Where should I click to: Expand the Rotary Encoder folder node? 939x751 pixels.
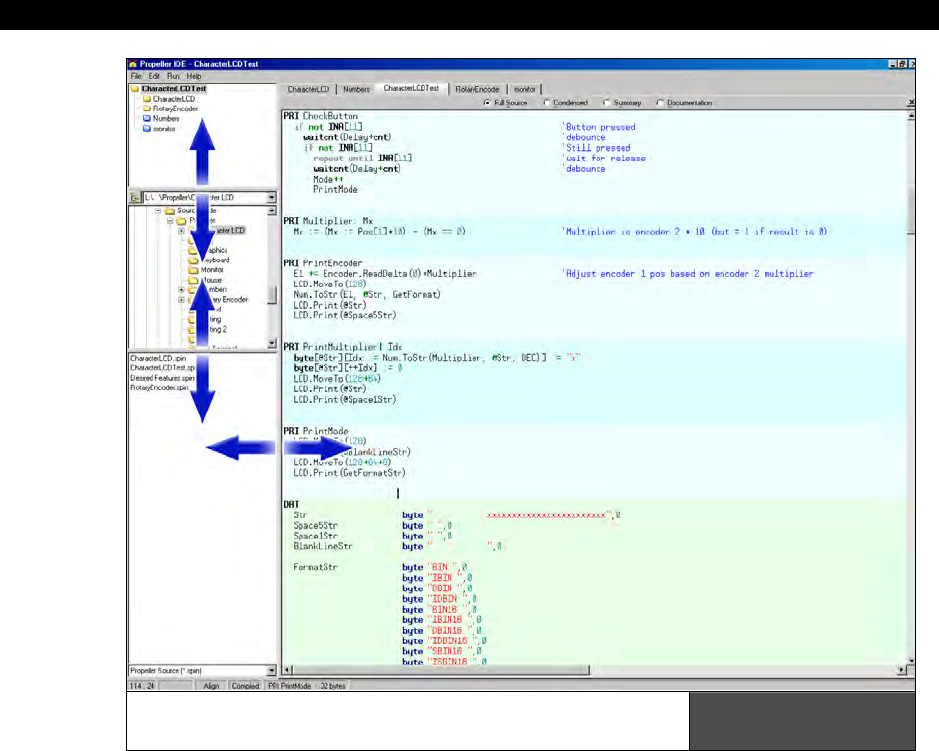coord(181,299)
